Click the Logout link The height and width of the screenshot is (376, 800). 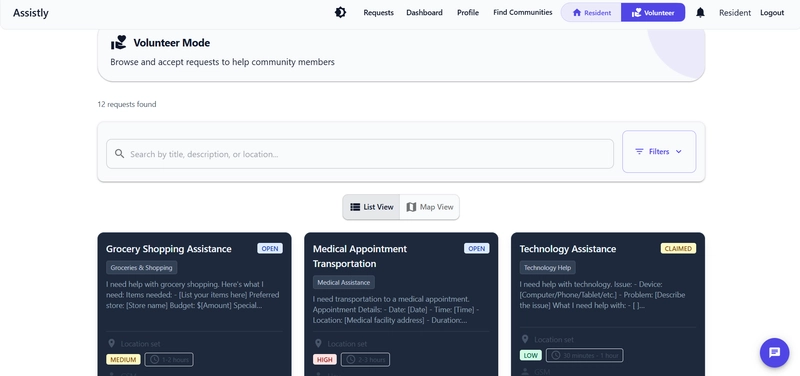pos(772,13)
